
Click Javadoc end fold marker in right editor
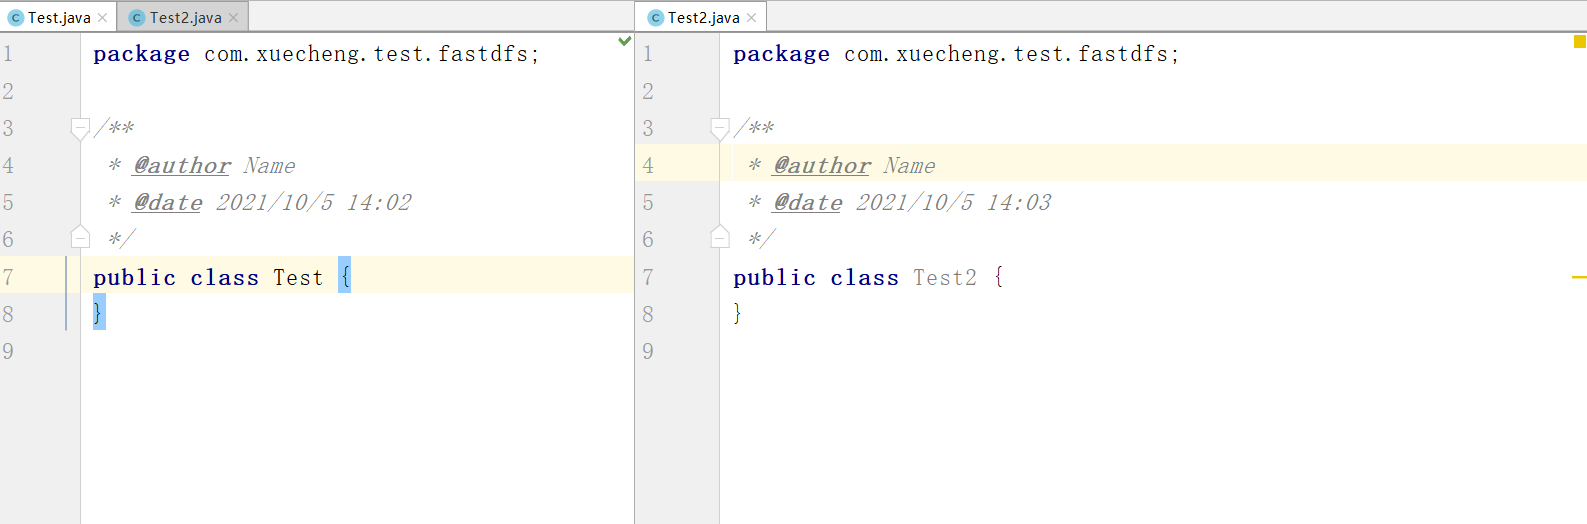[x=720, y=237]
